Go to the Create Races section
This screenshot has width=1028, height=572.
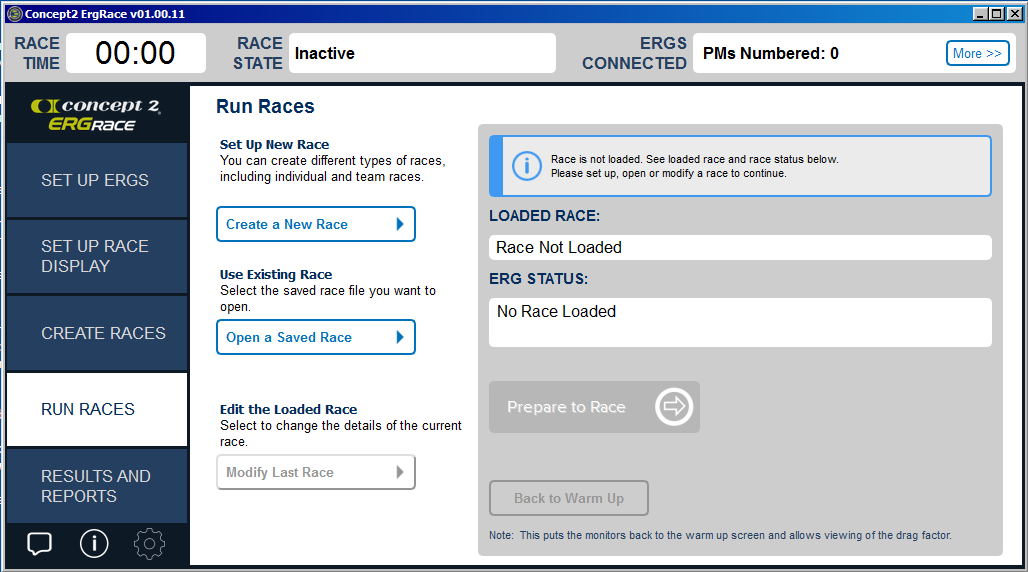[x=96, y=333]
